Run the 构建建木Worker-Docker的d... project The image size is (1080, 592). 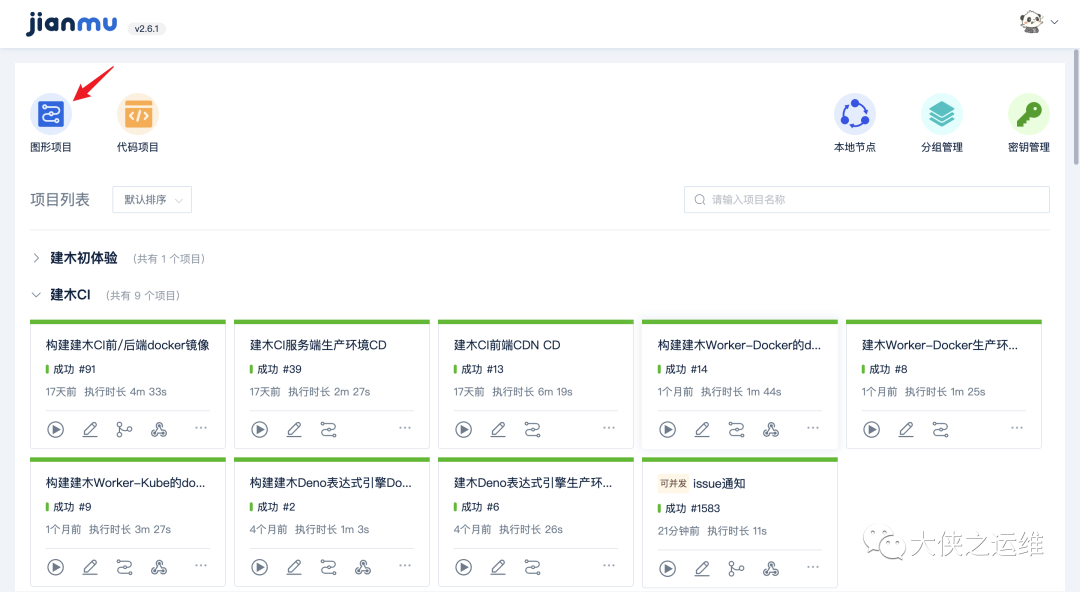pos(667,429)
